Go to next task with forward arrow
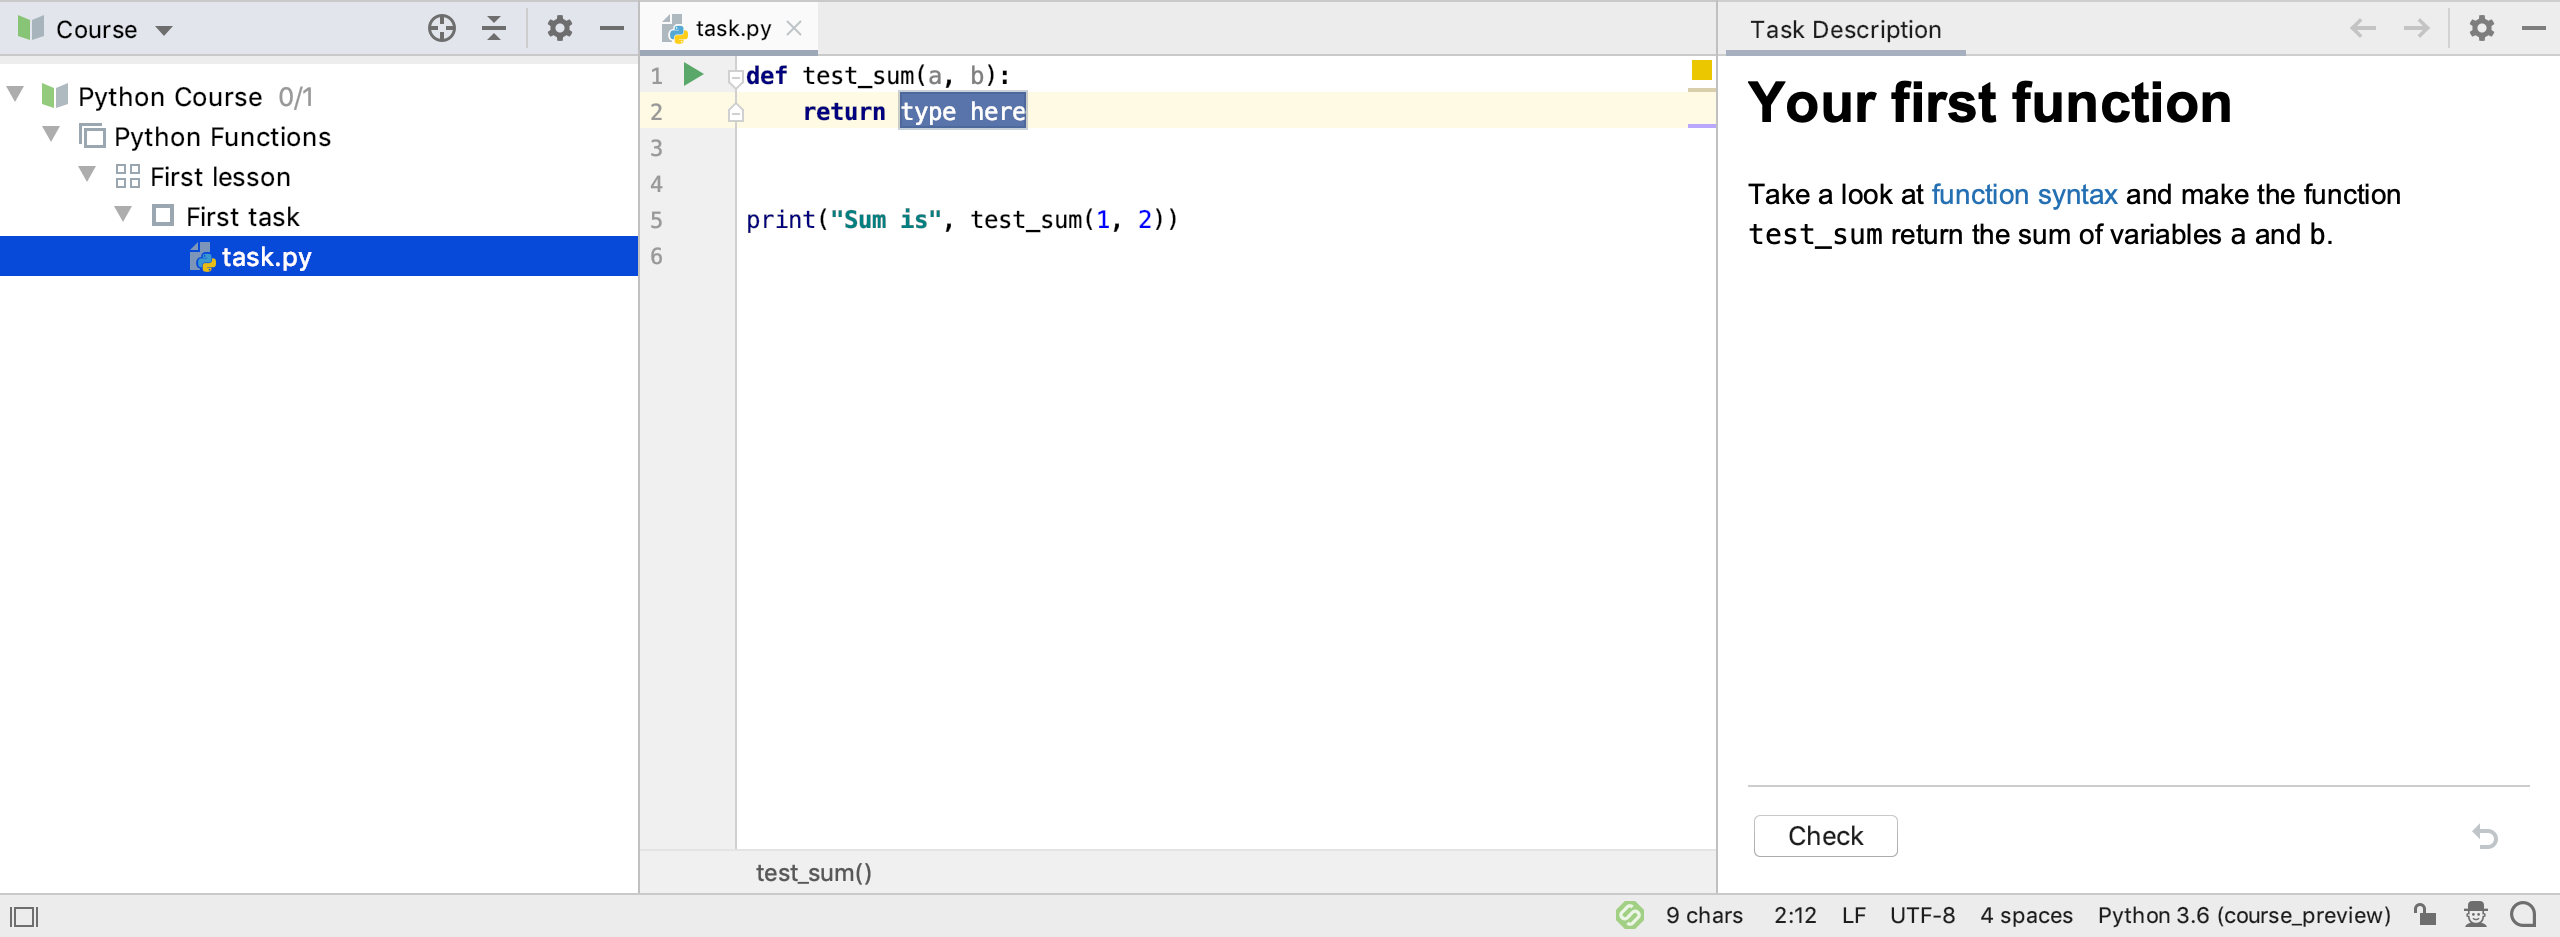Screen dimensions: 2560x937 coord(2416,28)
